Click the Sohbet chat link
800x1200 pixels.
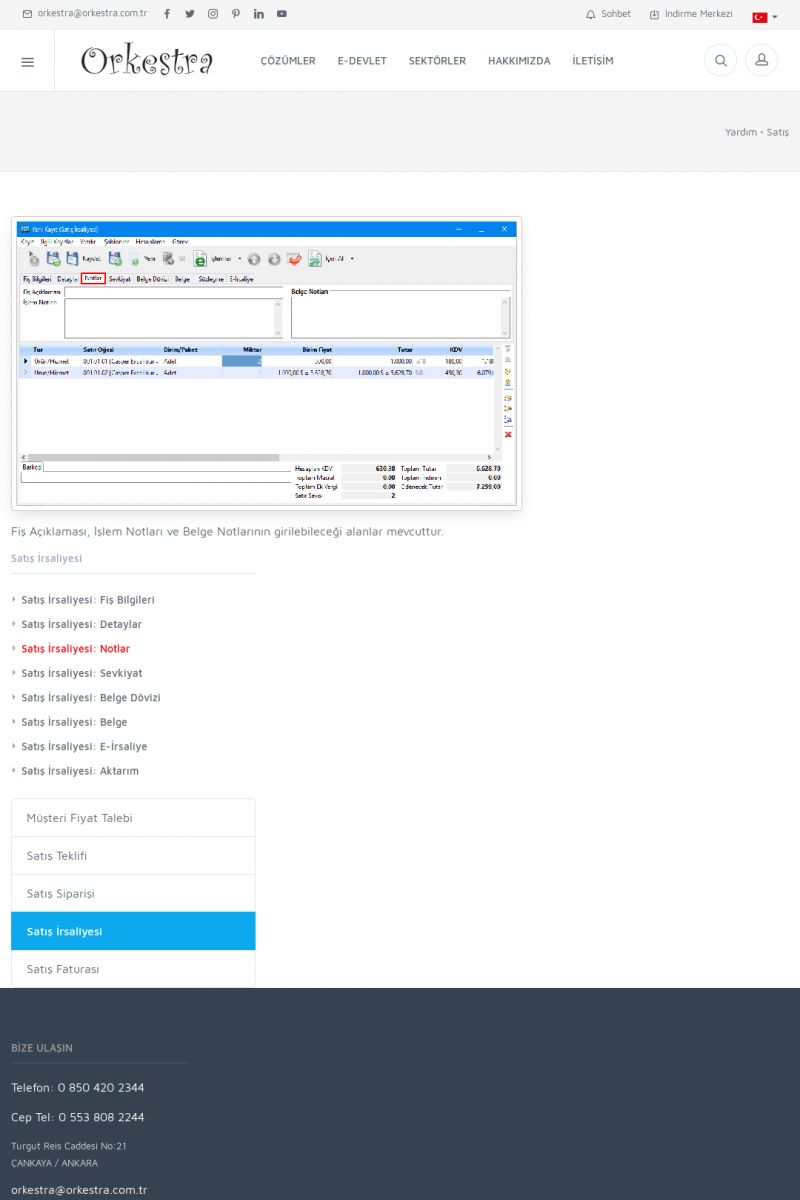click(x=608, y=14)
